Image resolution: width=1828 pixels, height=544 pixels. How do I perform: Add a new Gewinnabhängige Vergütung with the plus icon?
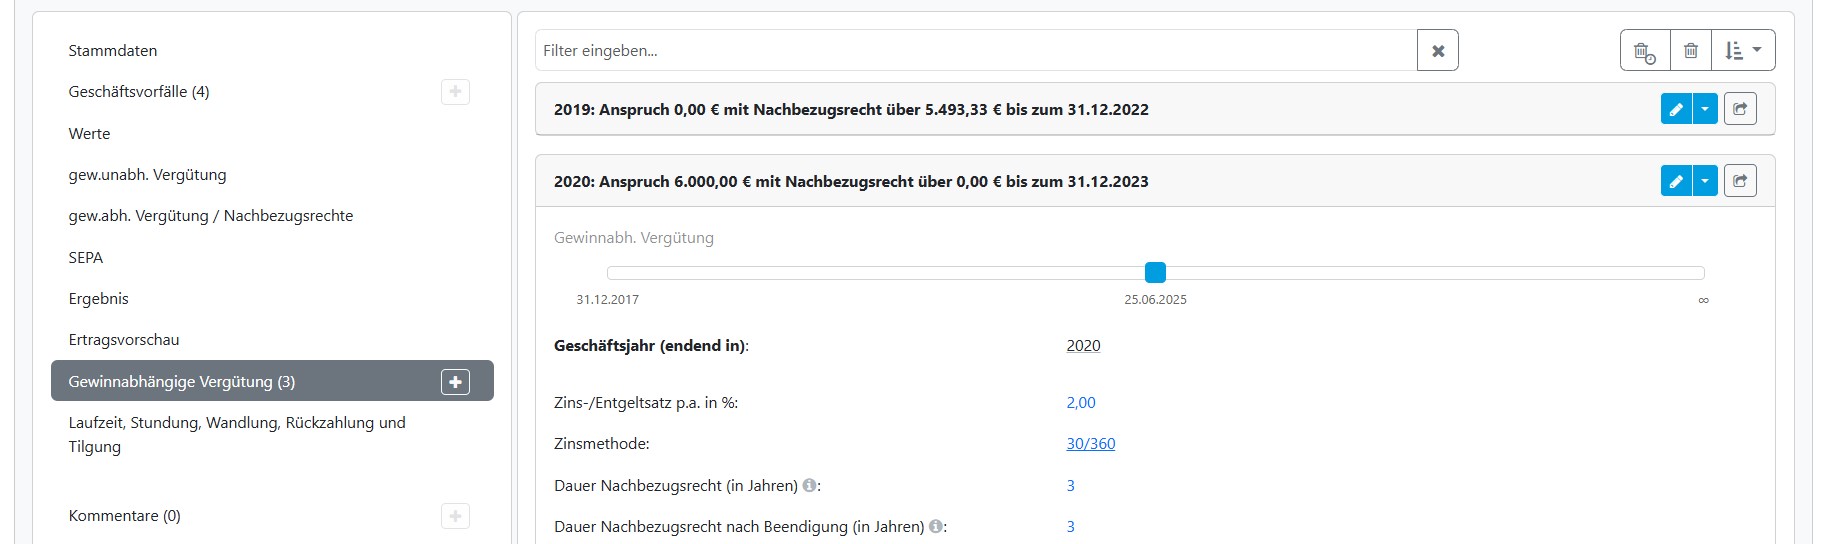click(455, 382)
